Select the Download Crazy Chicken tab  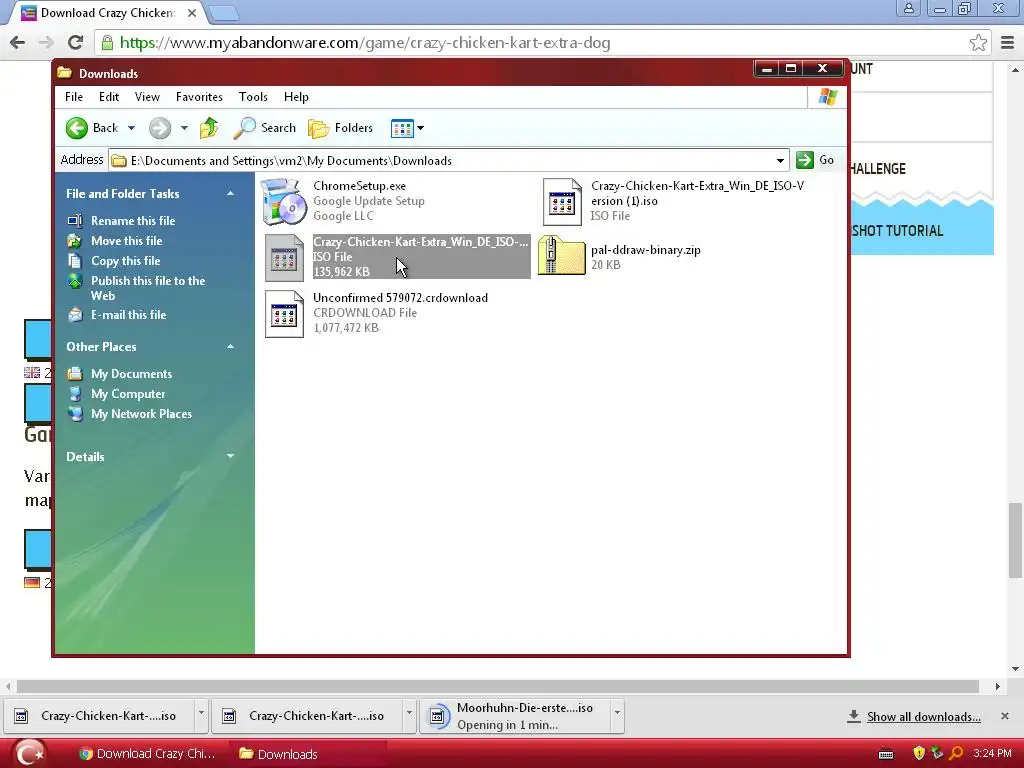108,13
